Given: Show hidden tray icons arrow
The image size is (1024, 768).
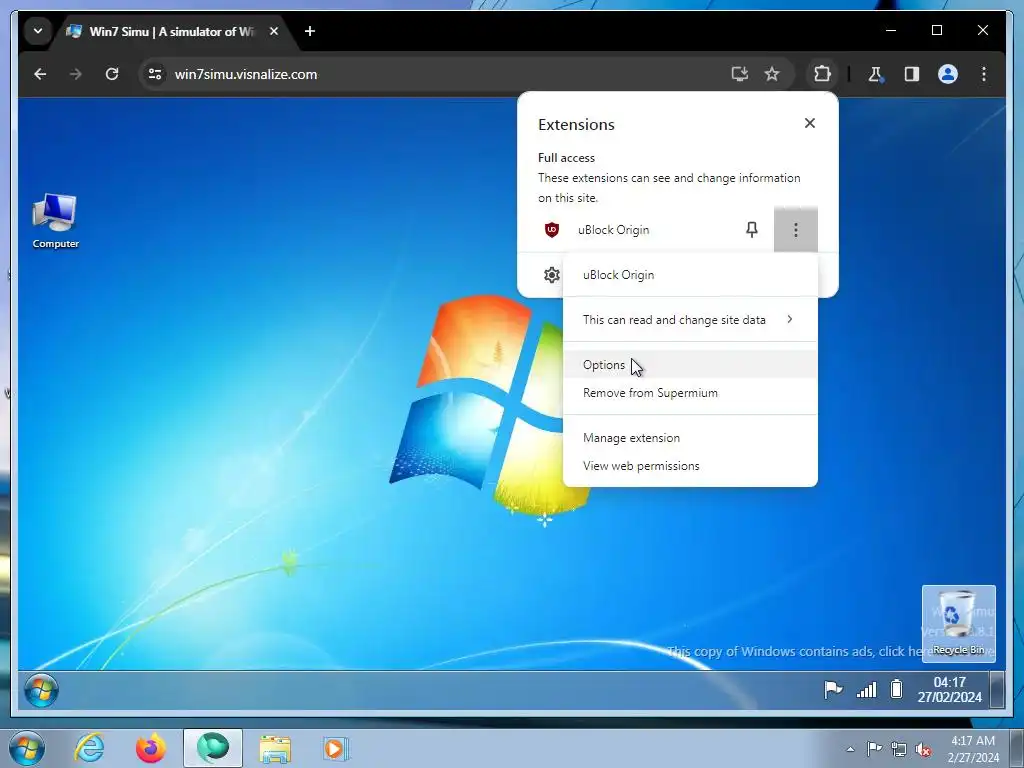Looking at the screenshot, I should pos(850,749).
